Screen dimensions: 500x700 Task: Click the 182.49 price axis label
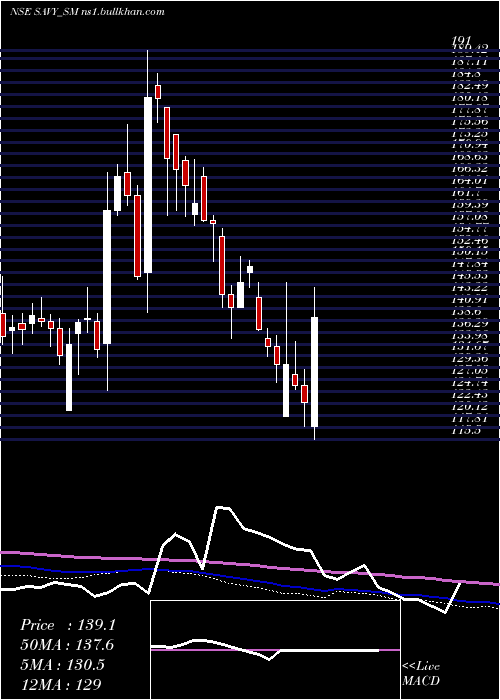click(x=470, y=86)
